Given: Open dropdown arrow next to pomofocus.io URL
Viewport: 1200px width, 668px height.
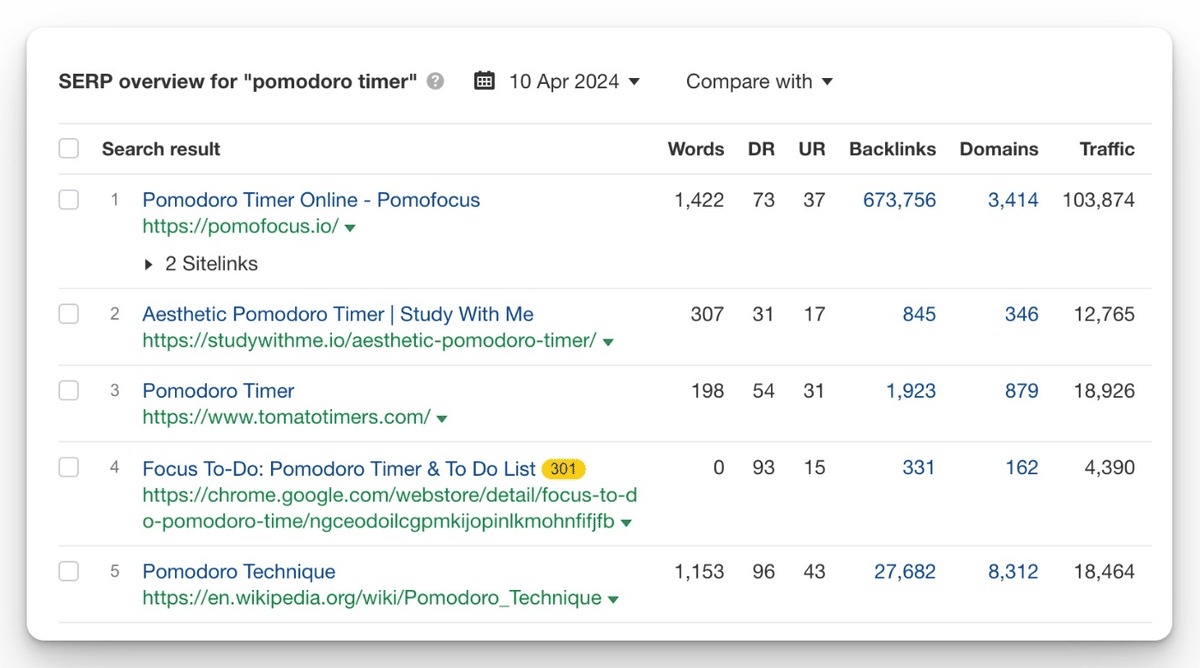Looking at the screenshot, I should [350, 228].
